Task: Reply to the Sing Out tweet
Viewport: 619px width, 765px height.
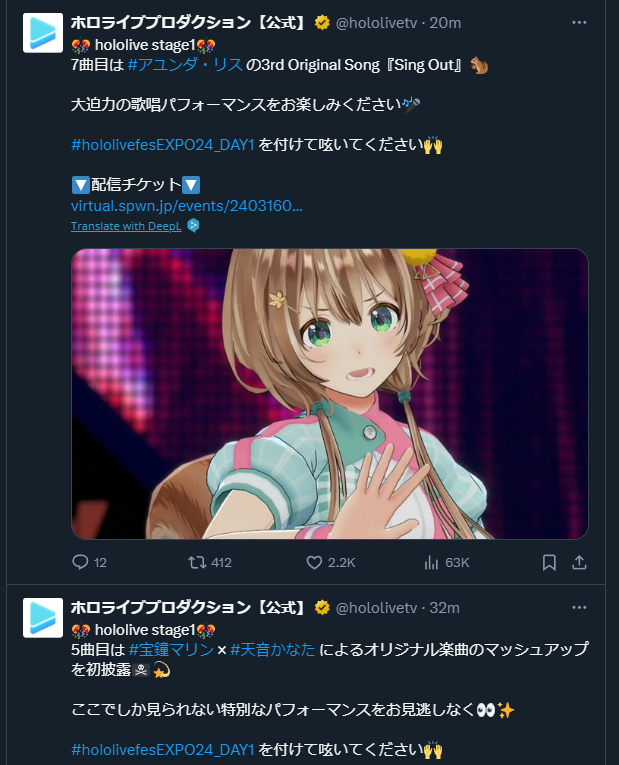Action: click(80, 562)
